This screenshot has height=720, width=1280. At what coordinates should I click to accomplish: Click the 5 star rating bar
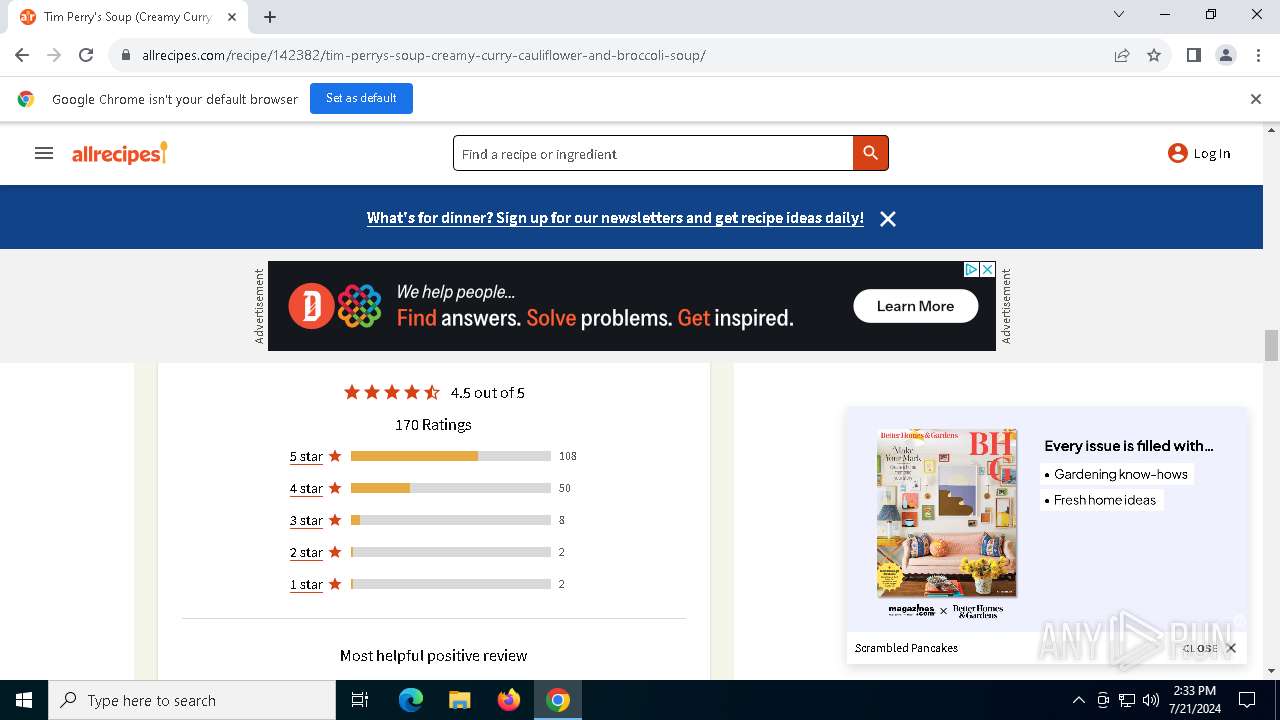[x=451, y=456]
